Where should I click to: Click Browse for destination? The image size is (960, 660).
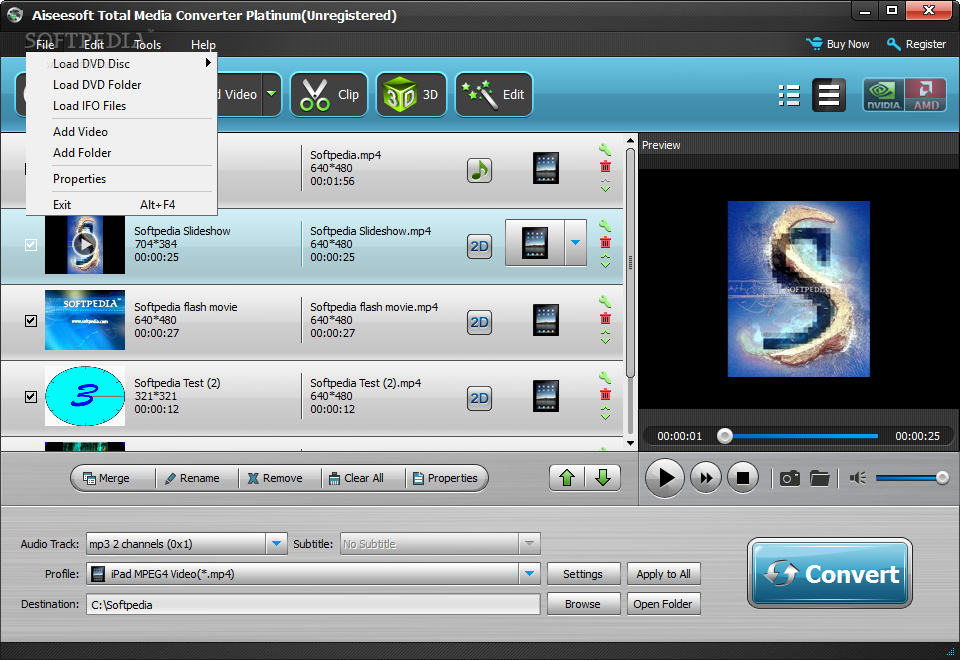tap(583, 604)
